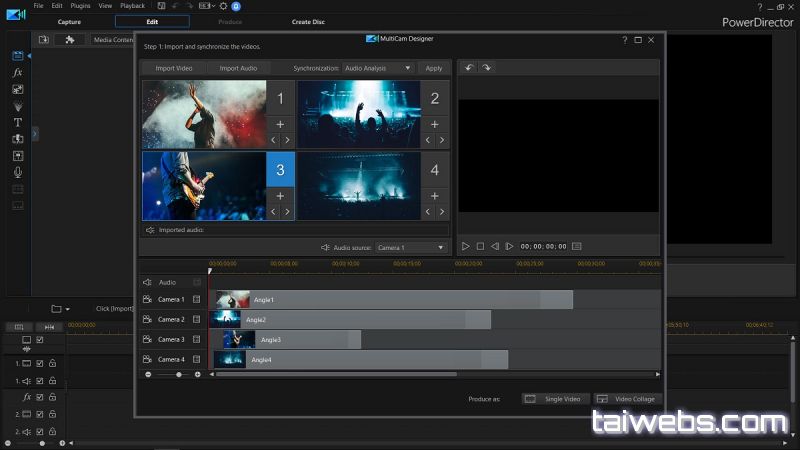The height and width of the screenshot is (450, 800).
Task: Toggle checkbox for video track 1
Action: pyautogui.click(x=40, y=364)
